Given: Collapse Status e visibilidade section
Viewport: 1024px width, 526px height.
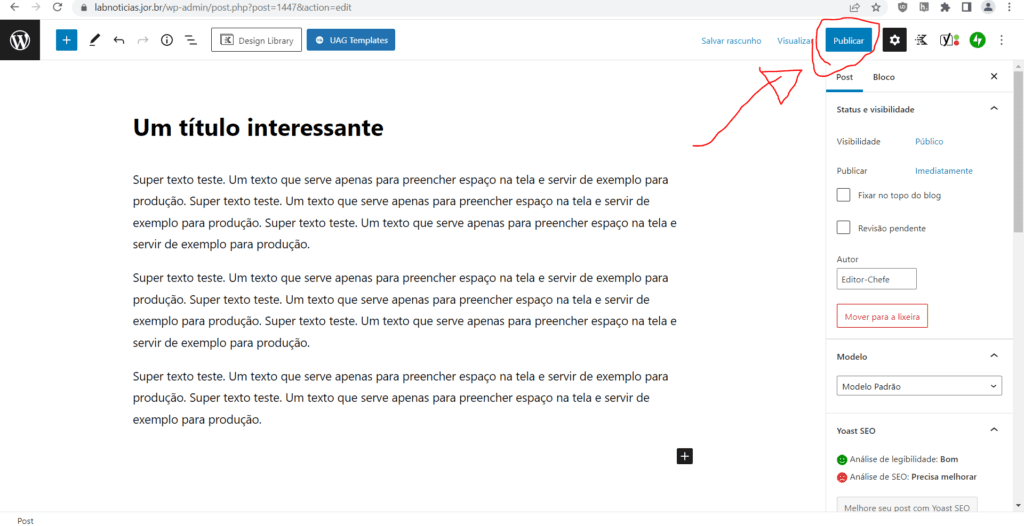Looking at the screenshot, I should [x=993, y=109].
